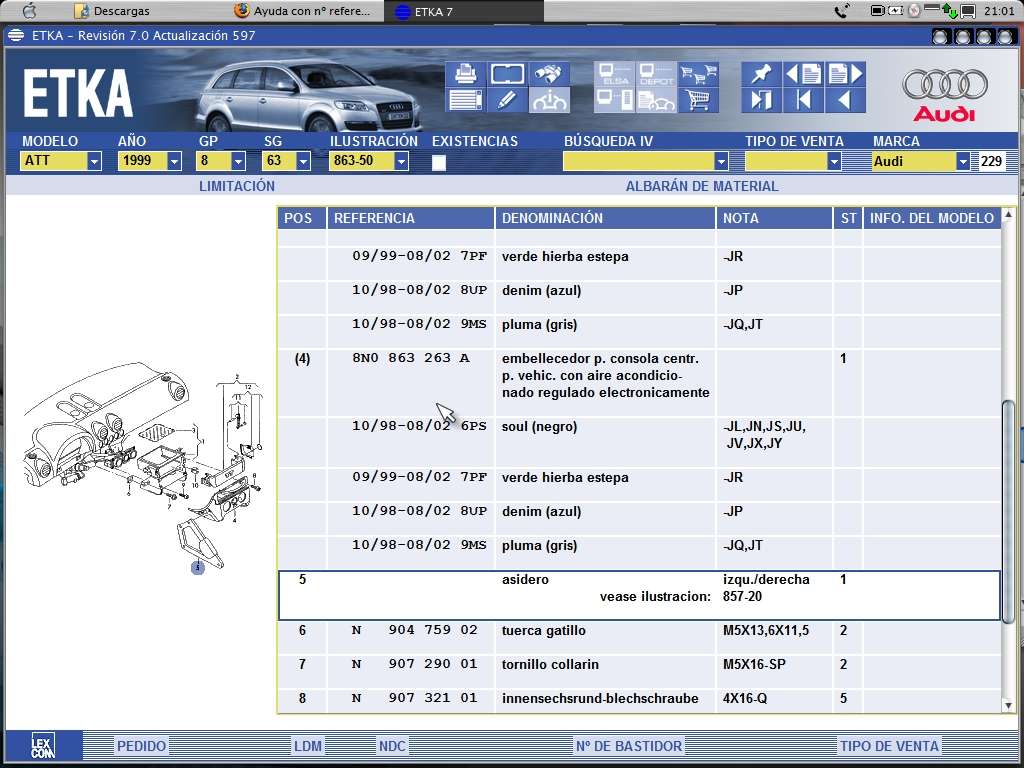
Task: Click the Audi rings logo
Action: 944,85
